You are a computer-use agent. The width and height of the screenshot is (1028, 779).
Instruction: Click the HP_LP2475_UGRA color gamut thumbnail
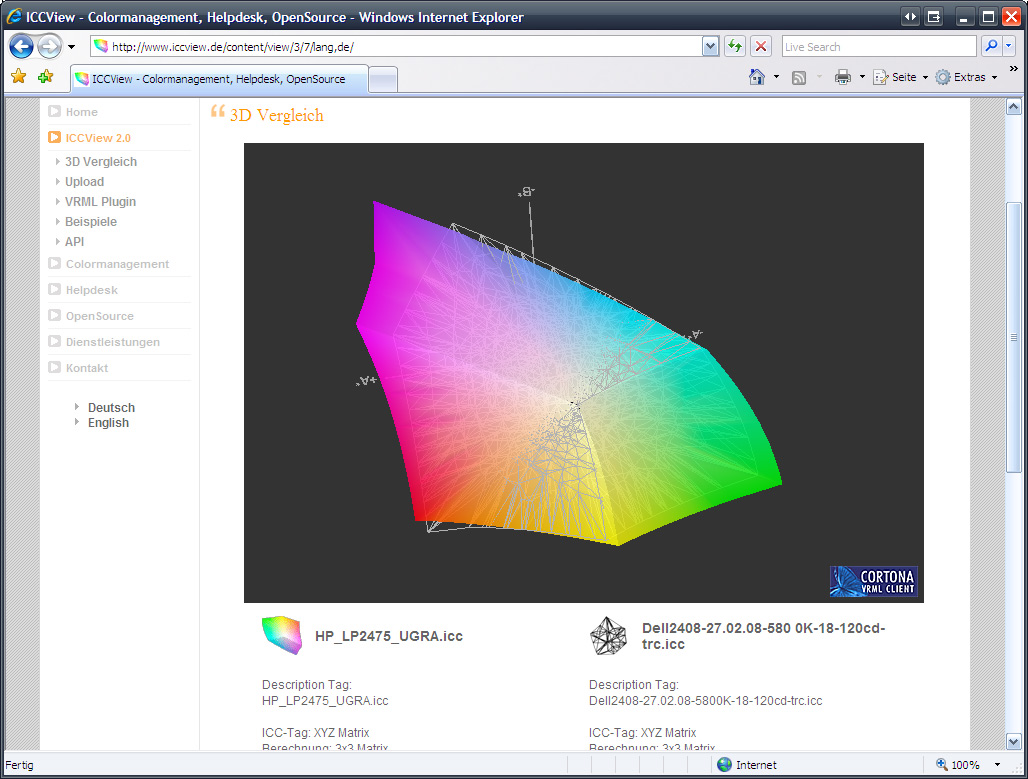tap(281, 635)
